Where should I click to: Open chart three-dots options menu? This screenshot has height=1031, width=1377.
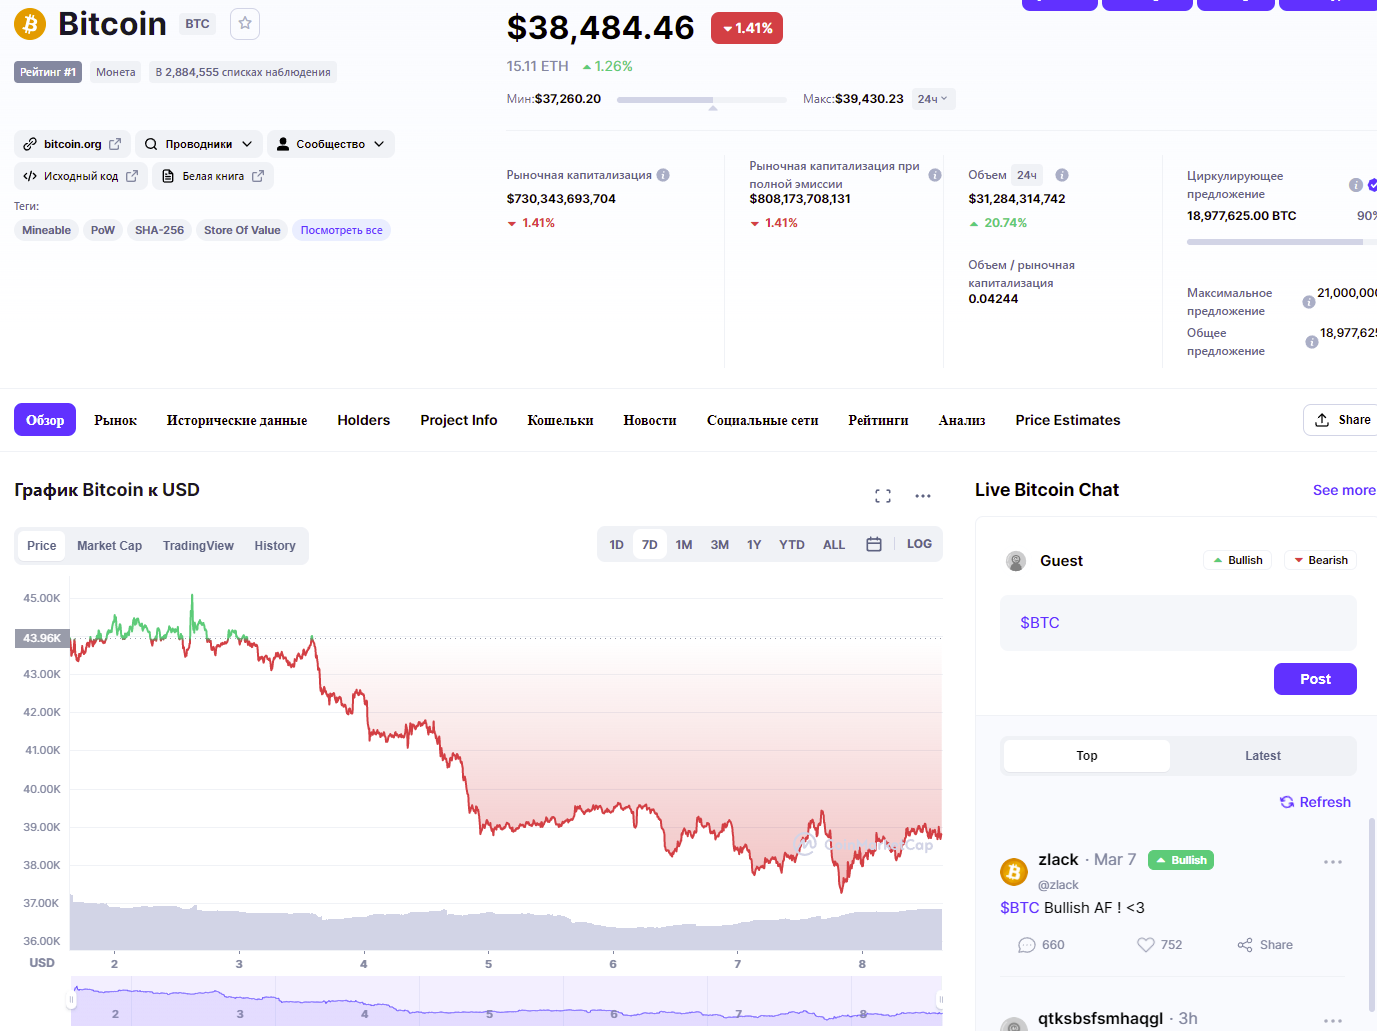tap(923, 496)
